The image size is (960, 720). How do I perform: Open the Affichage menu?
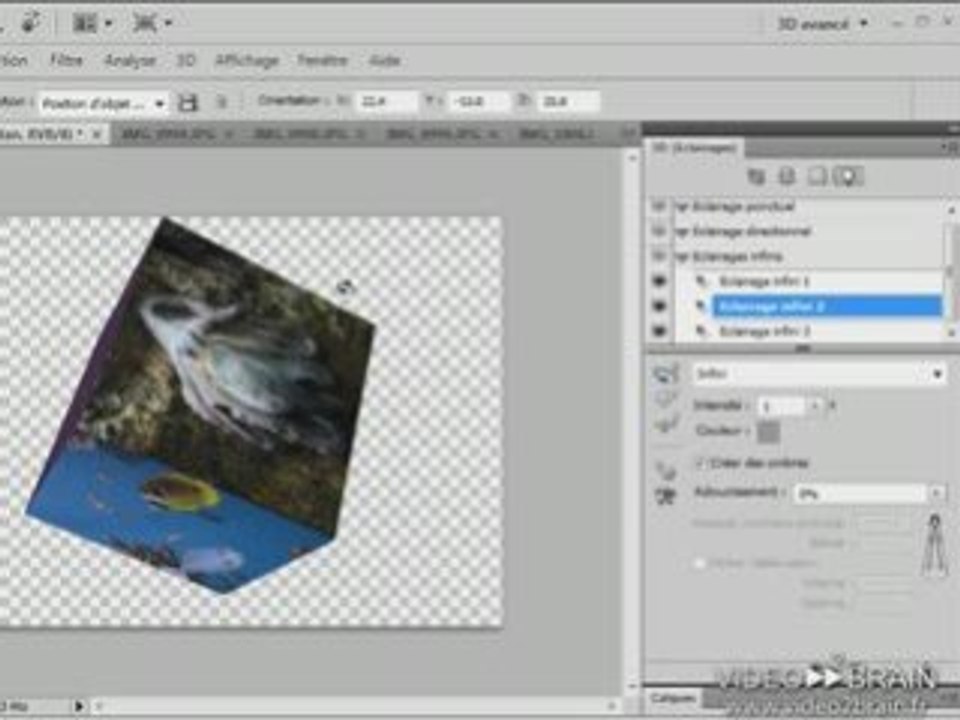coord(247,60)
